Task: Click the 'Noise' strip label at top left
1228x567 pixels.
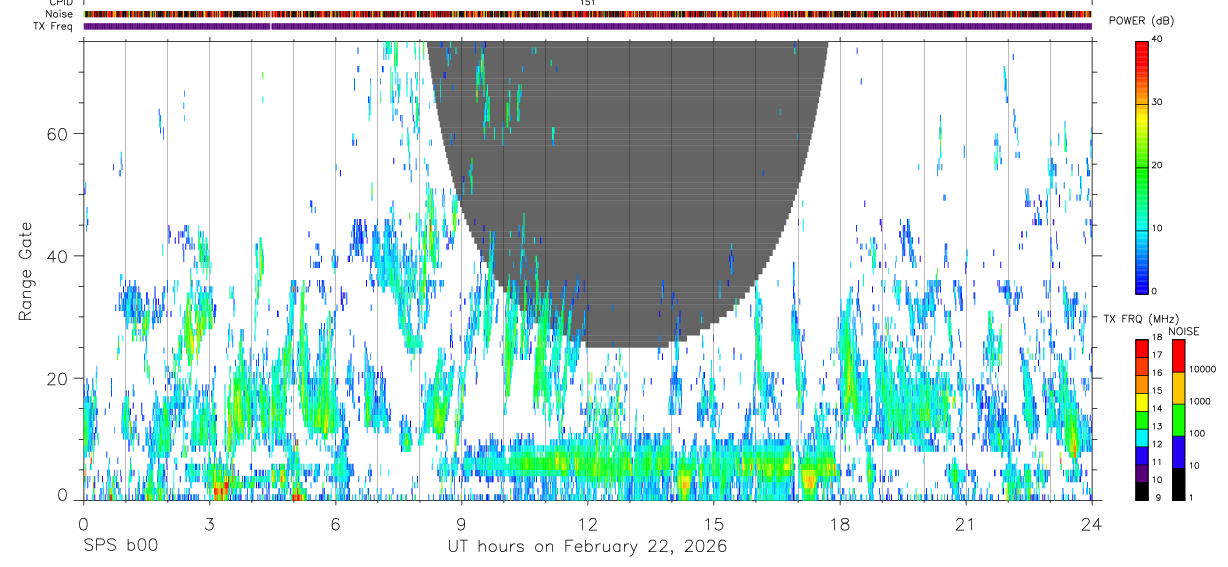Action: [x=58, y=15]
